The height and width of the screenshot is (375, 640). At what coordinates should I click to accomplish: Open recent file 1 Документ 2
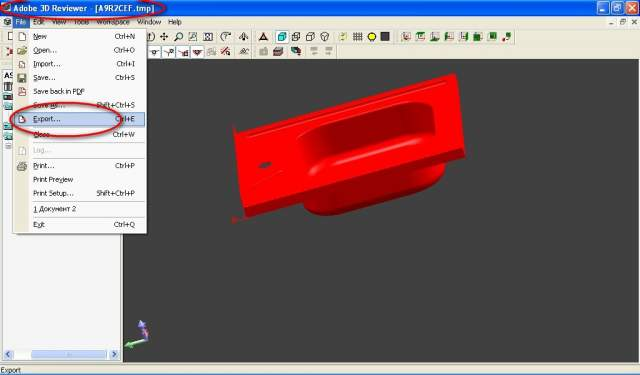pos(80,209)
